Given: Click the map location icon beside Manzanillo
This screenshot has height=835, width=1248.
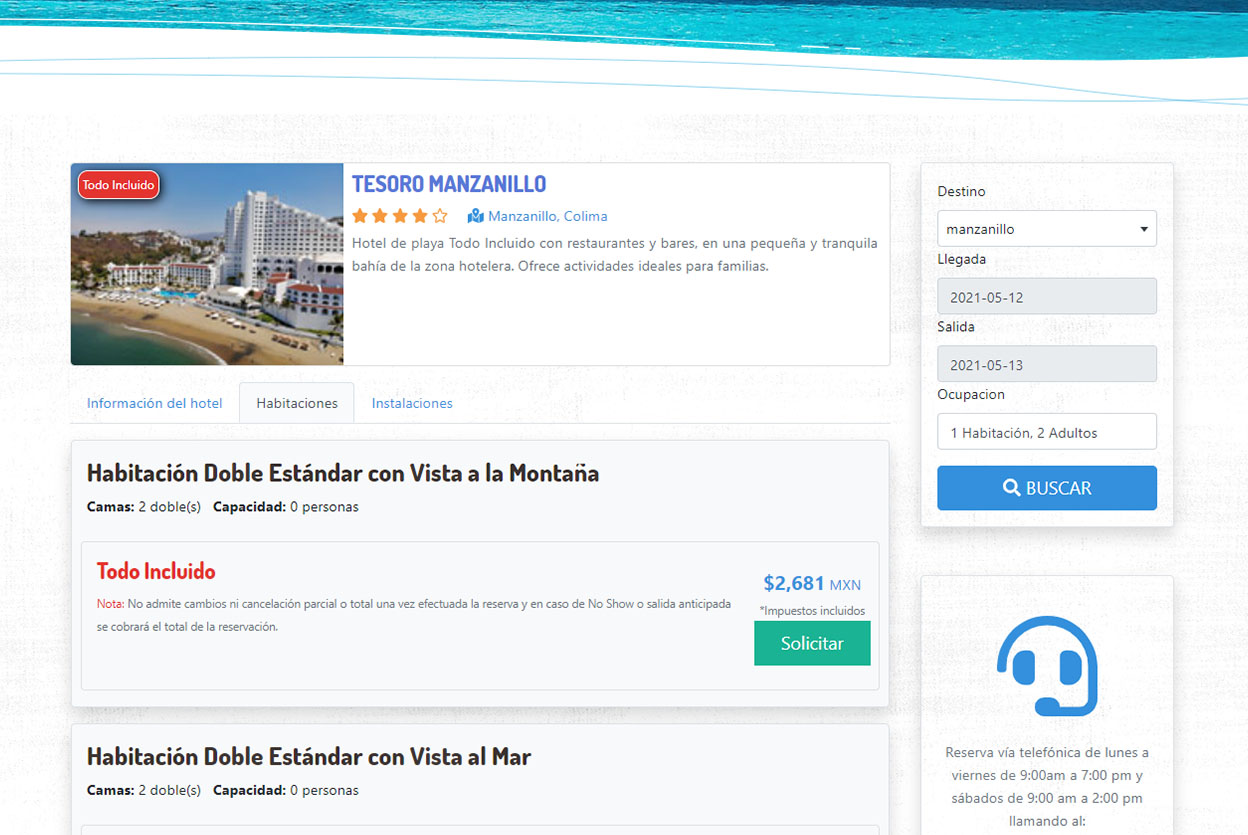Looking at the screenshot, I should point(476,216).
